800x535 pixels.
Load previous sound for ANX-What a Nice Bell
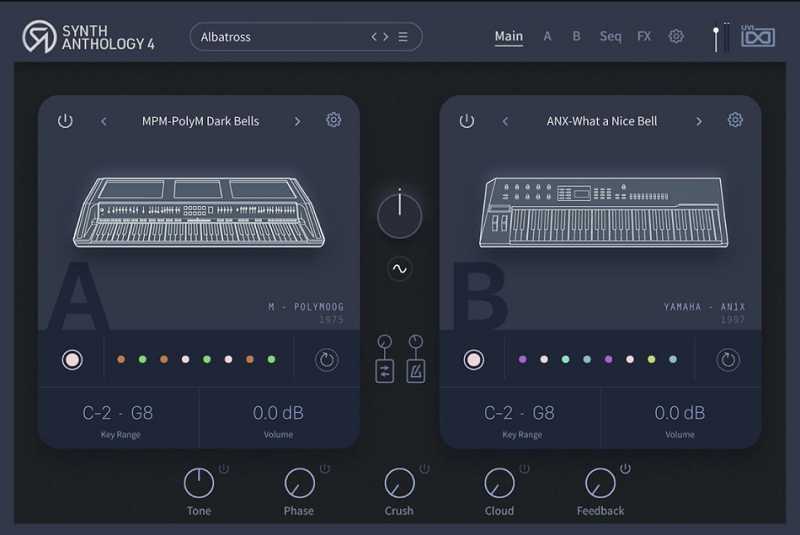coord(505,121)
